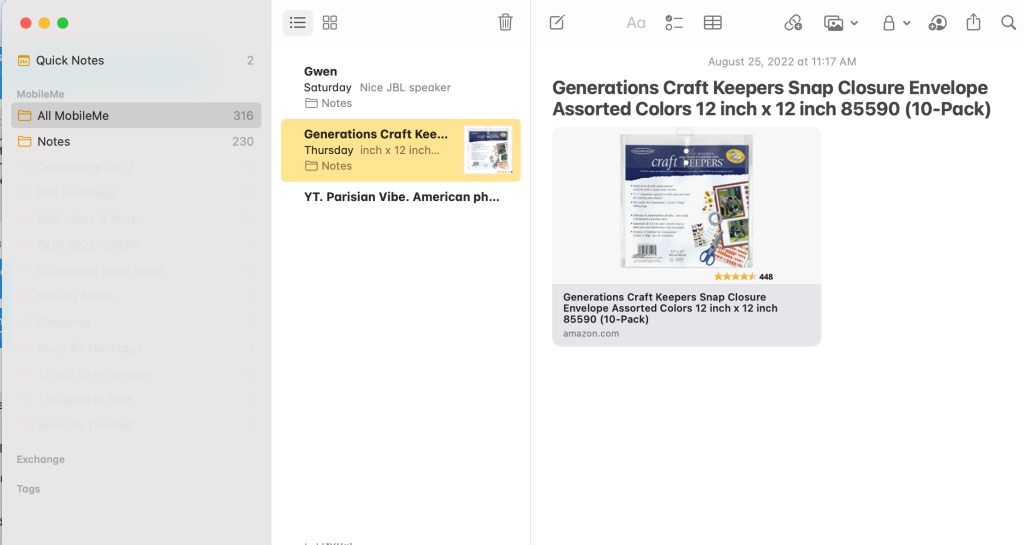1024x545 pixels.
Task: Expand the lock dropdown arrow
Action: [906, 23]
